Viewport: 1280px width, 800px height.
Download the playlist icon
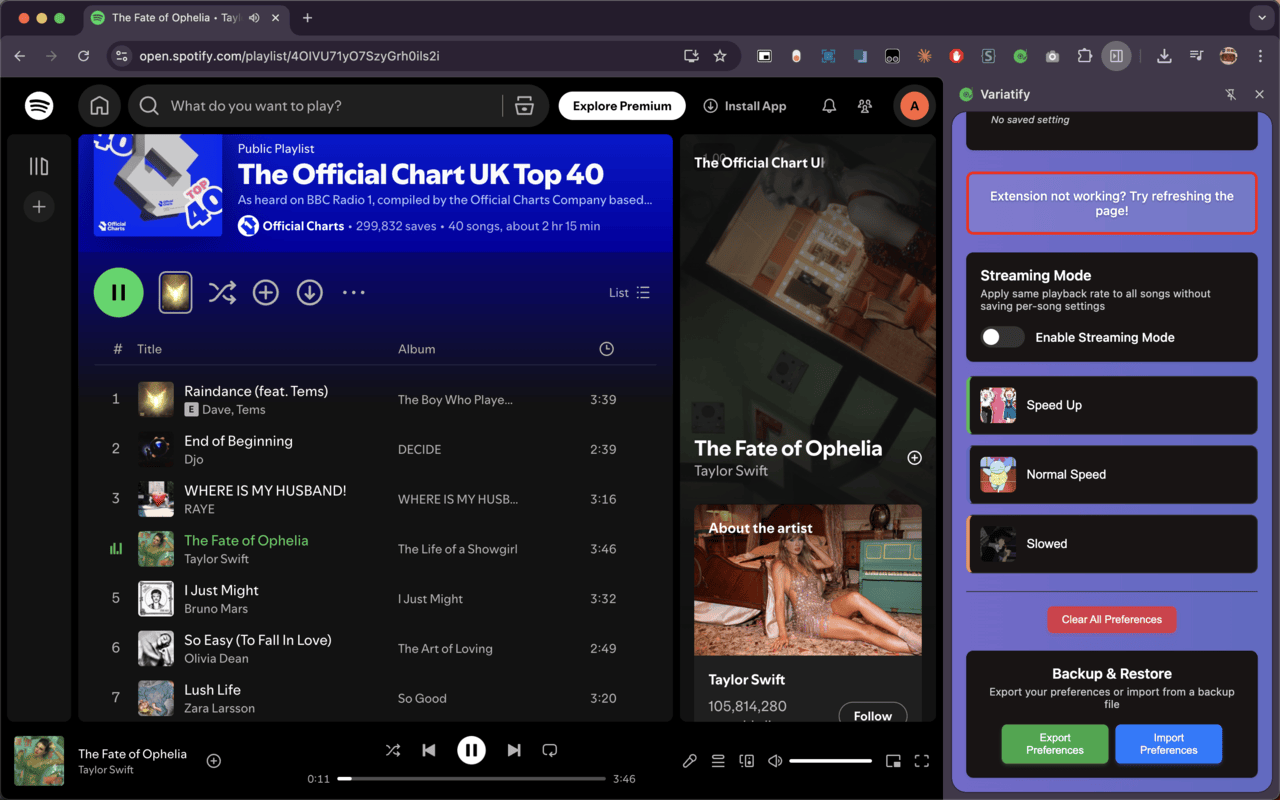[310, 293]
